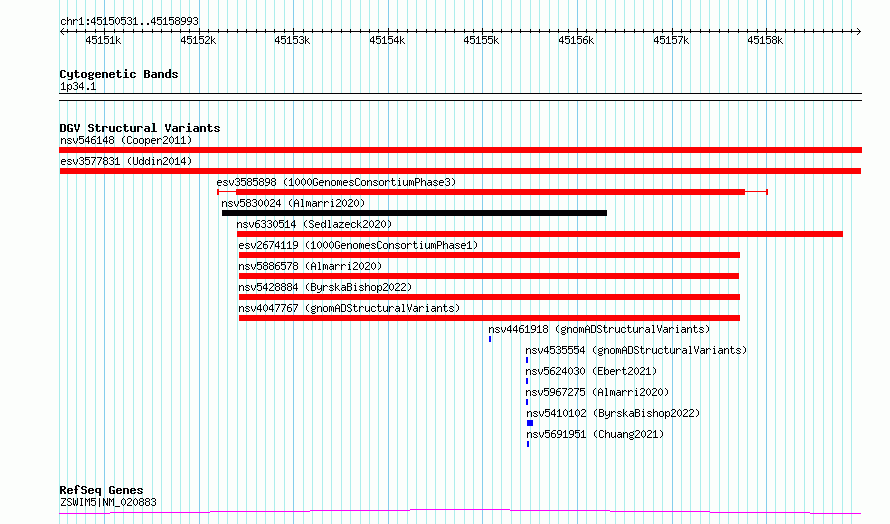Open nsv5410102 (ByrskaBishop2022) variant label
890x524 pixels.
(613, 413)
